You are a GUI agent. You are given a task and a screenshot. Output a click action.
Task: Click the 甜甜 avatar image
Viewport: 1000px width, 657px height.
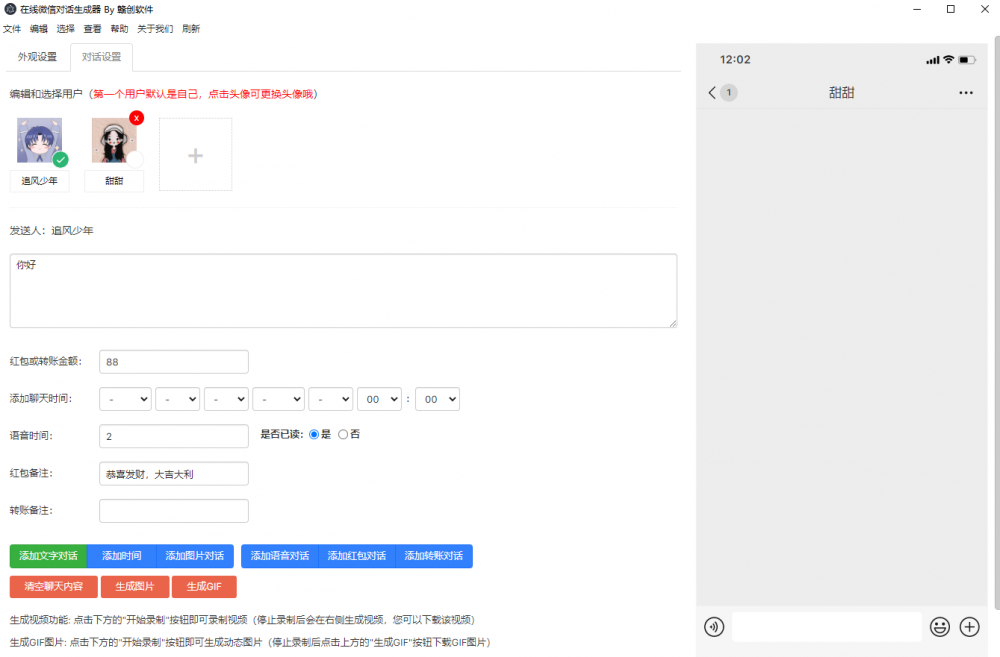114,140
